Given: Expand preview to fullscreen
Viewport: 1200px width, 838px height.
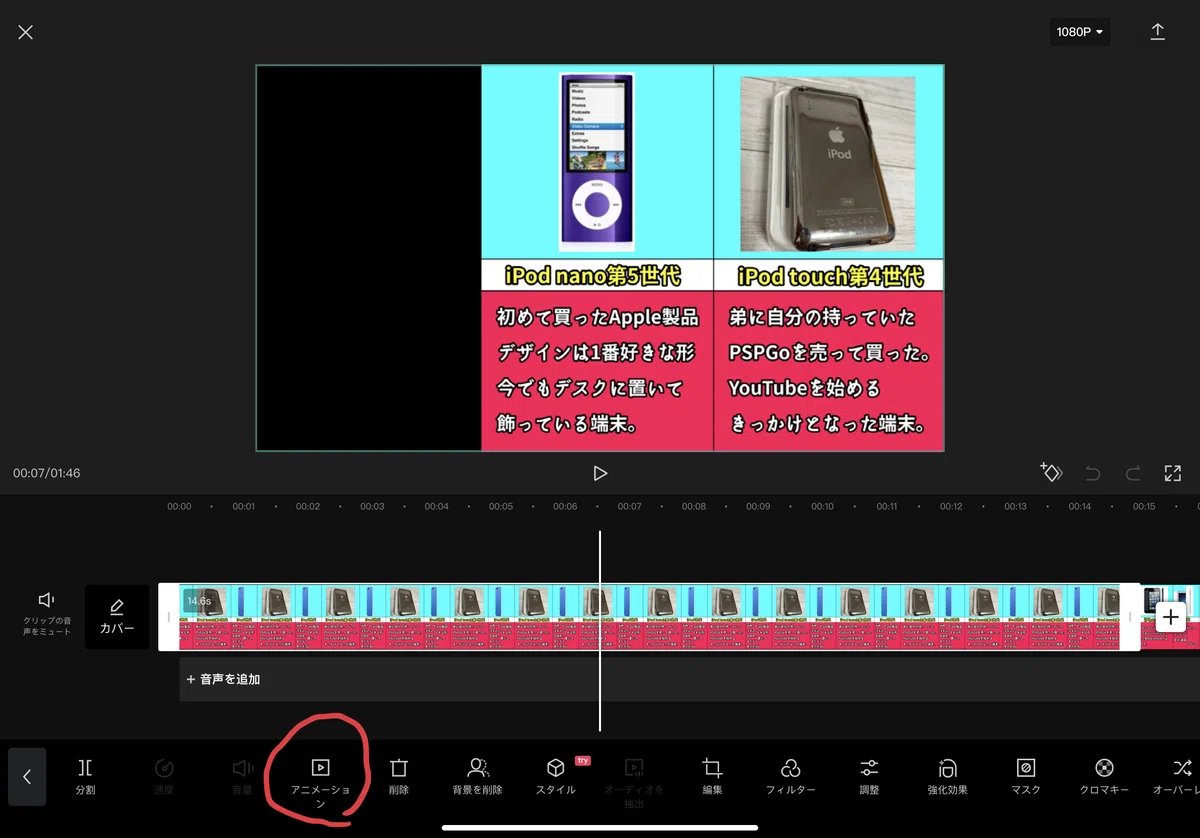Looking at the screenshot, I should click(1173, 473).
